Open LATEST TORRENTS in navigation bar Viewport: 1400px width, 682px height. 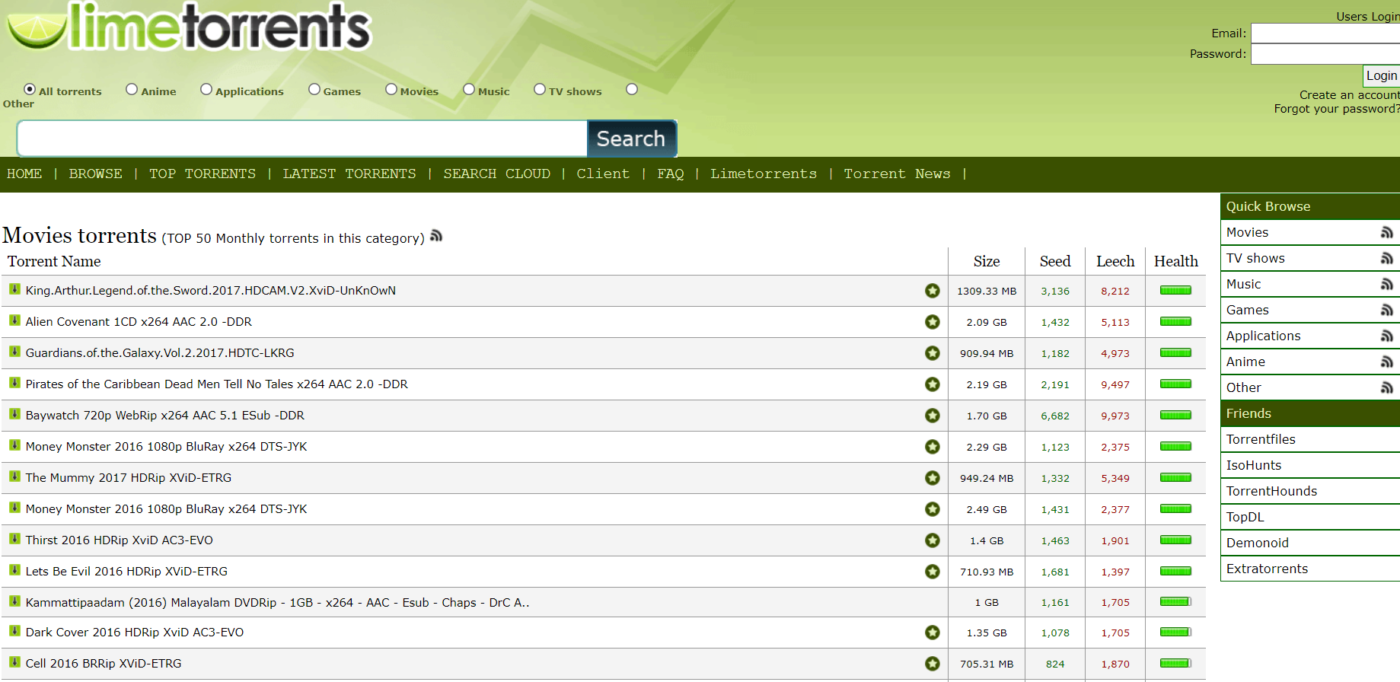click(x=349, y=174)
